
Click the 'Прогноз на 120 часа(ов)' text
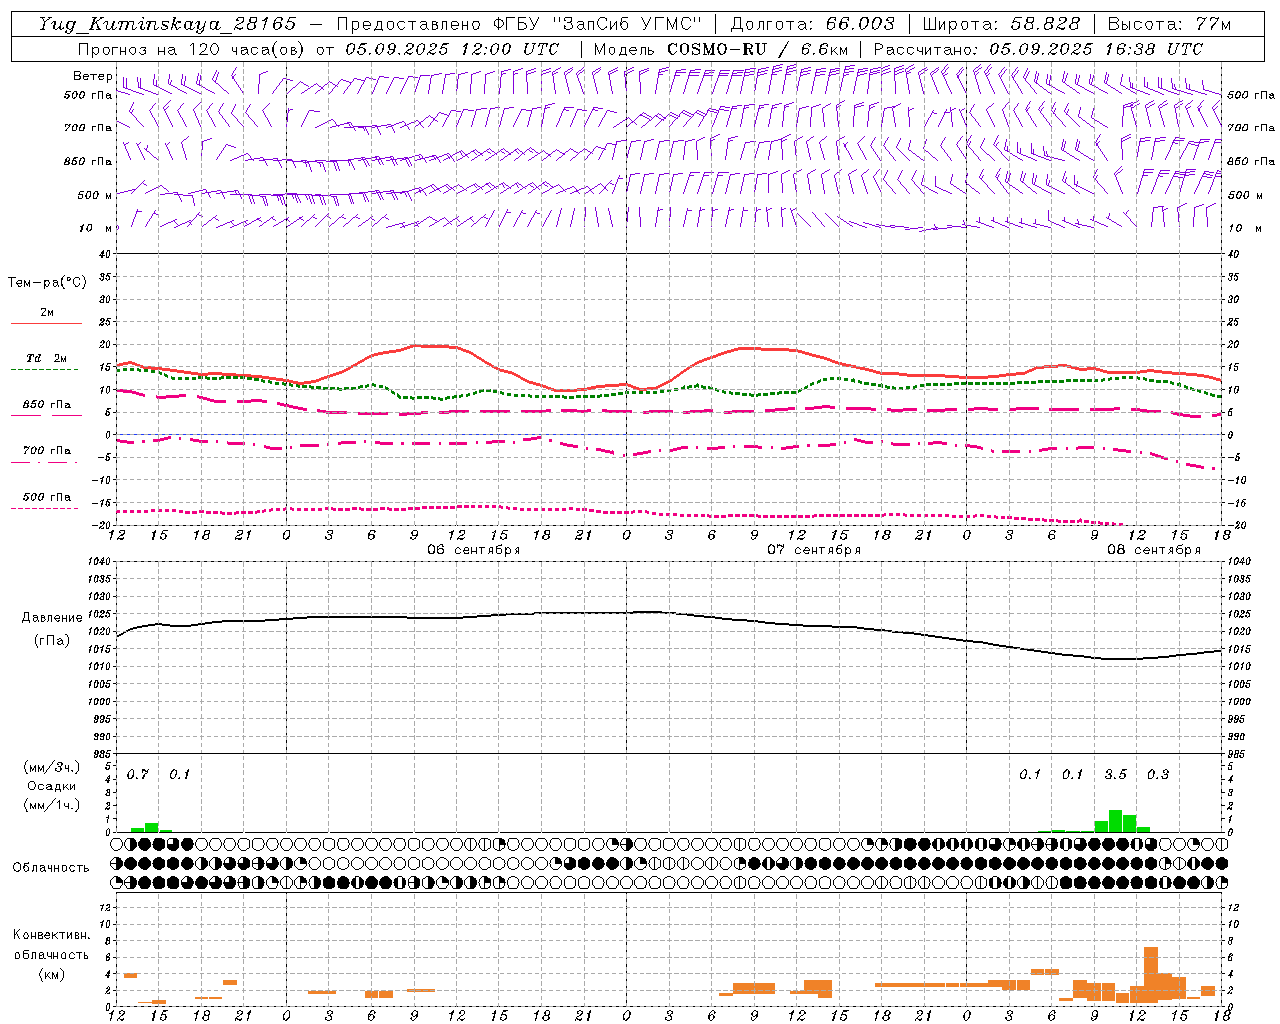[192, 49]
